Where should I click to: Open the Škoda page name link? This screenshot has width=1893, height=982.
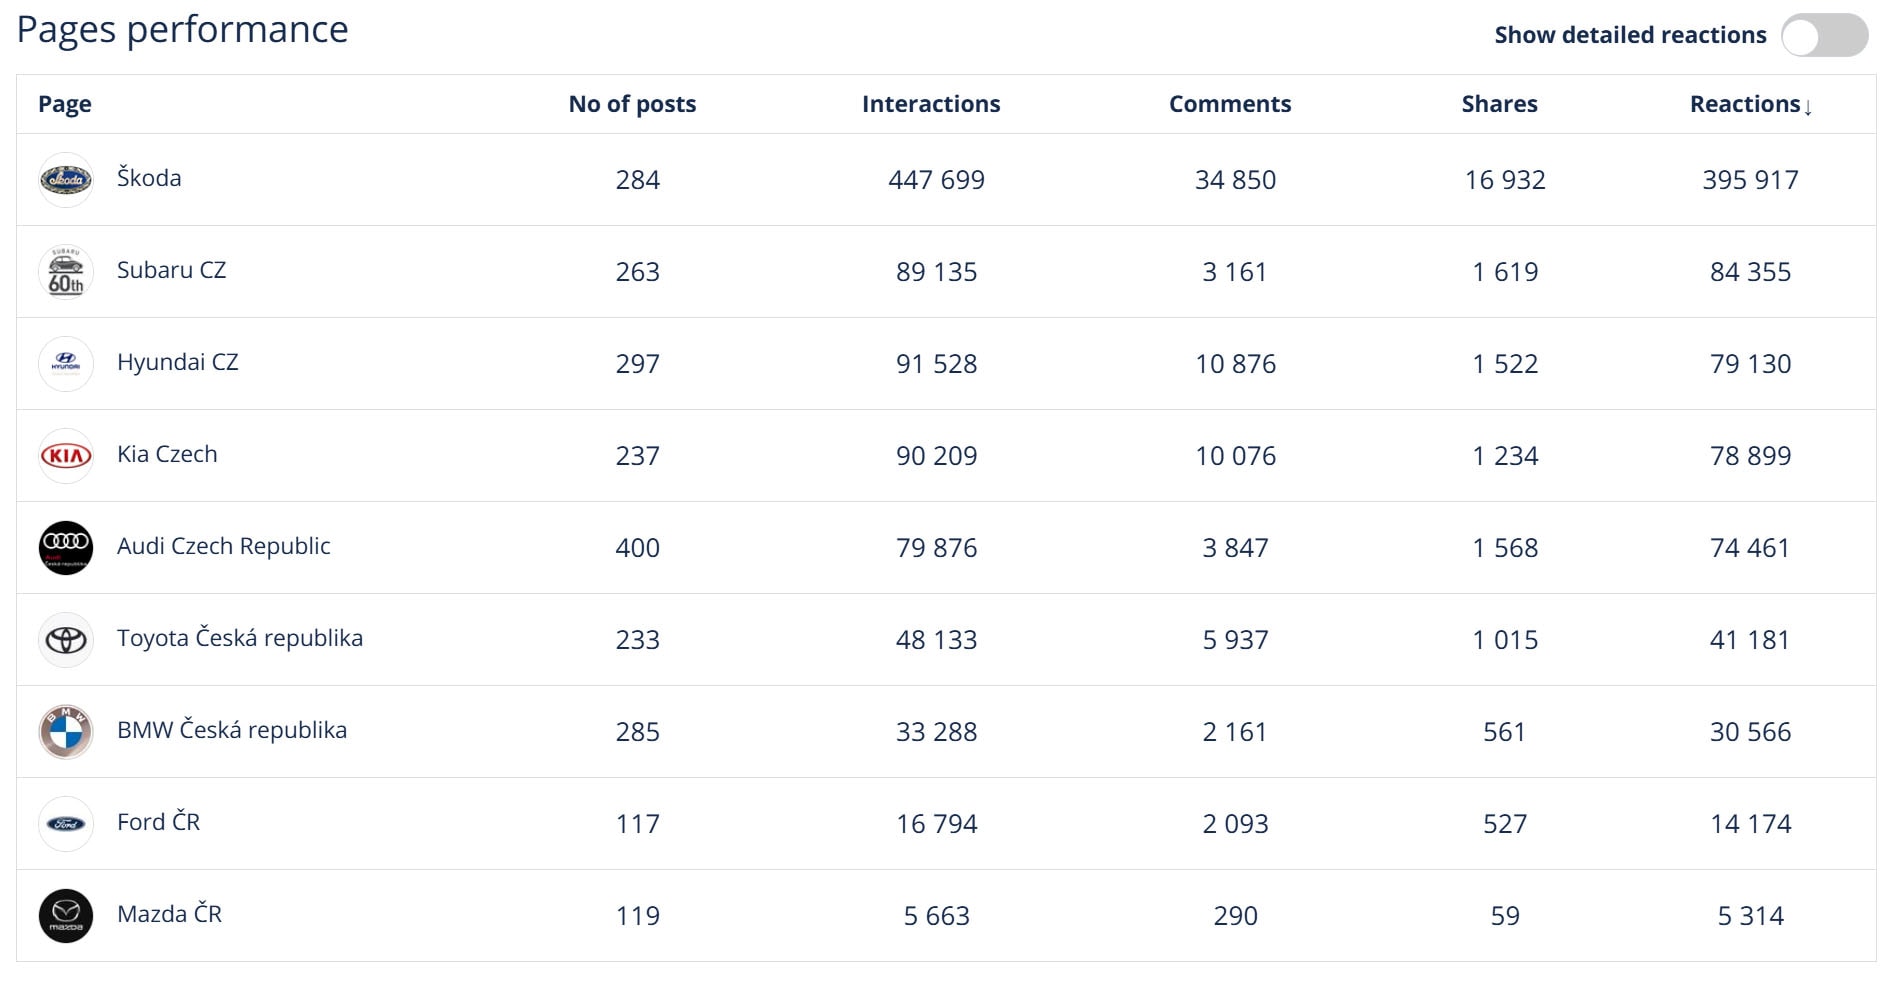click(149, 178)
